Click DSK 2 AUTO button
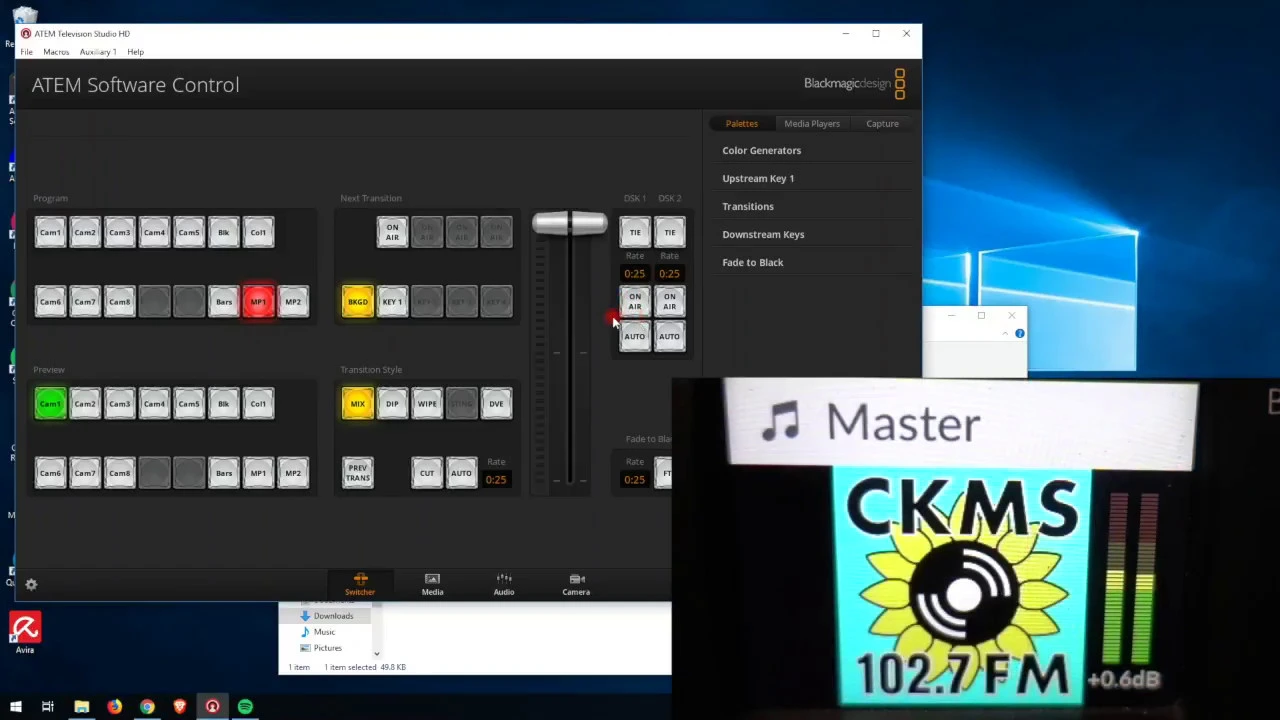Screen dimensions: 1280x720 coord(669,336)
